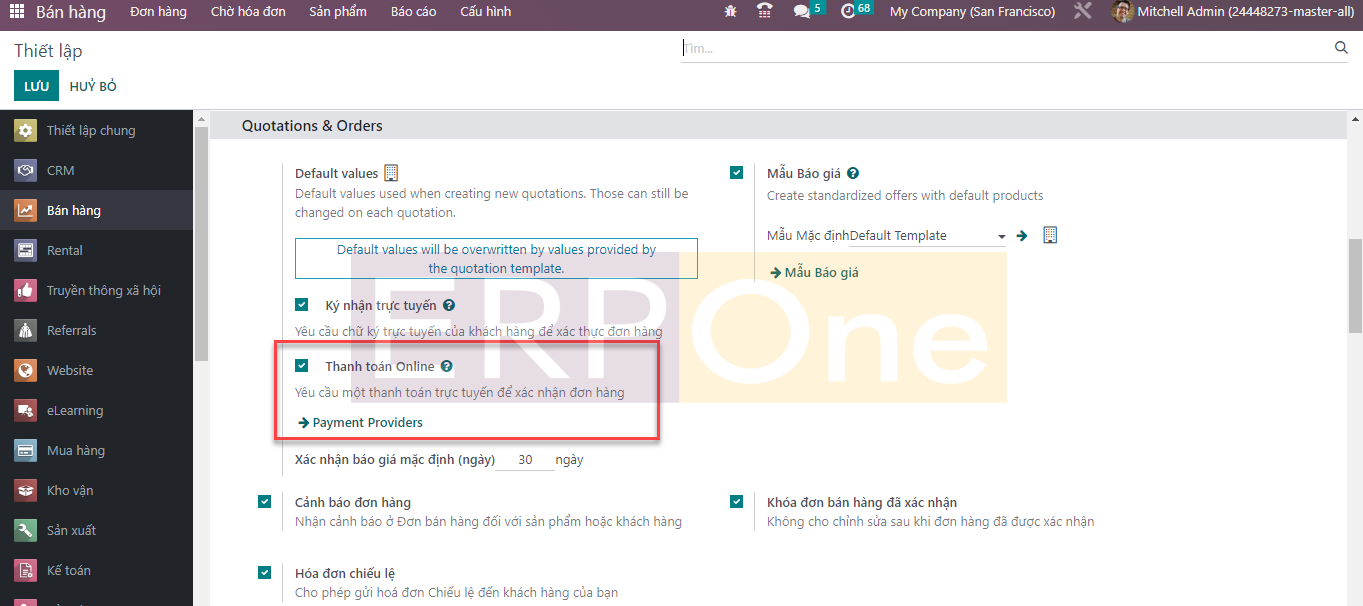Click the bug debug icon in navbar
The height and width of the screenshot is (606, 1363).
pos(730,12)
